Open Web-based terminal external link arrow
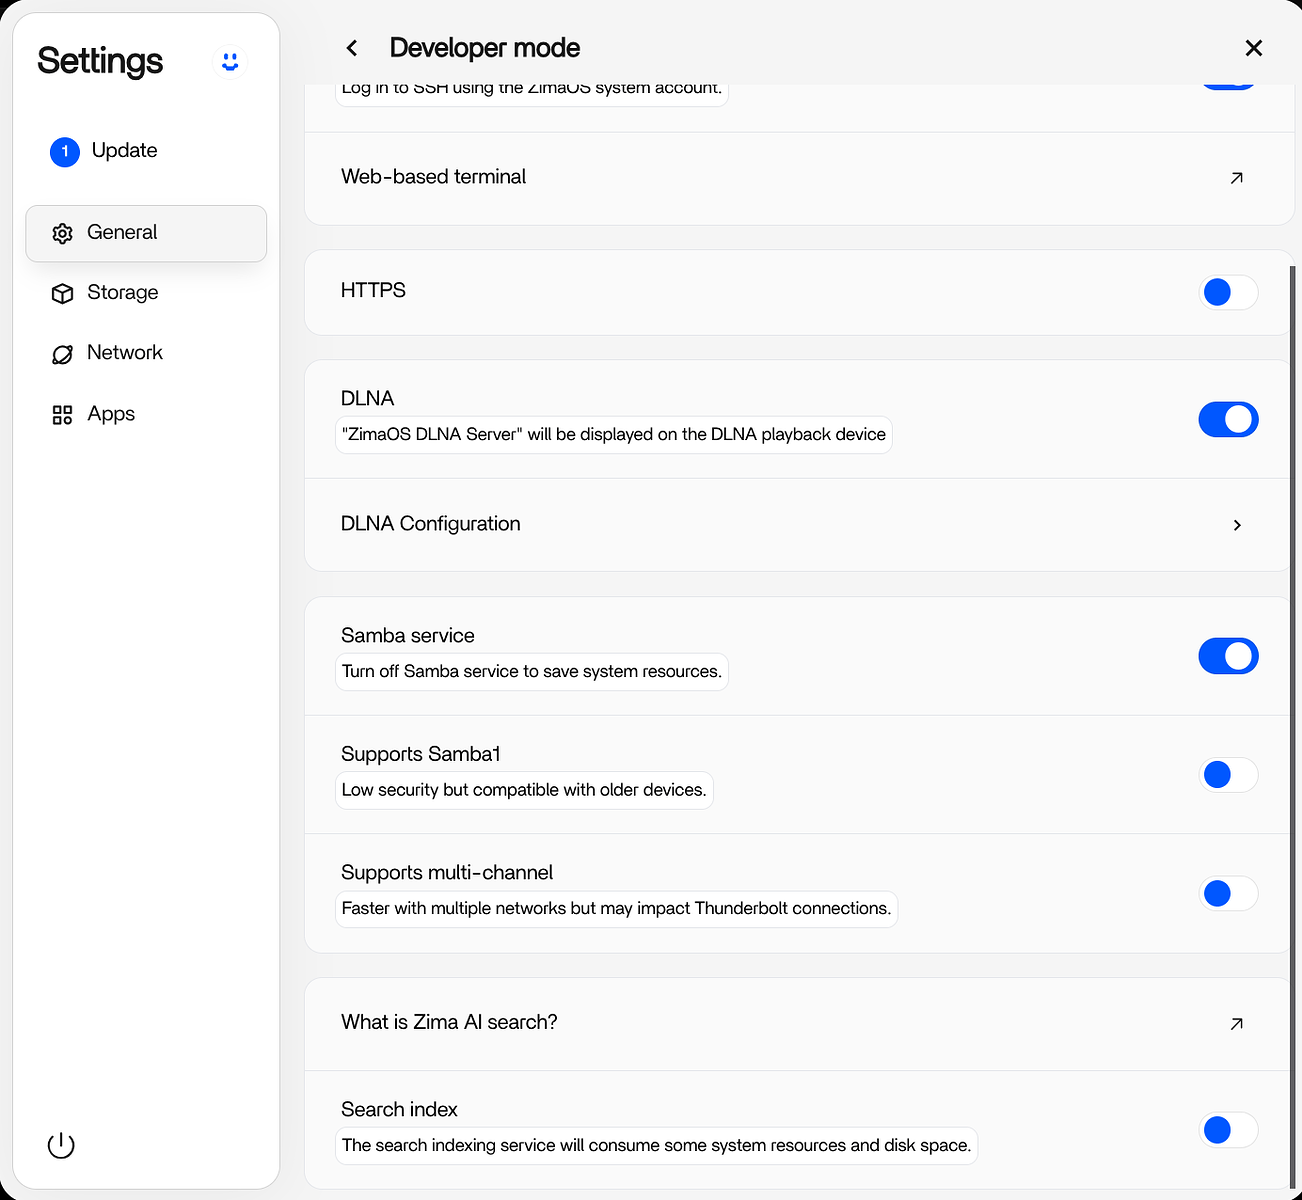 pyautogui.click(x=1236, y=178)
